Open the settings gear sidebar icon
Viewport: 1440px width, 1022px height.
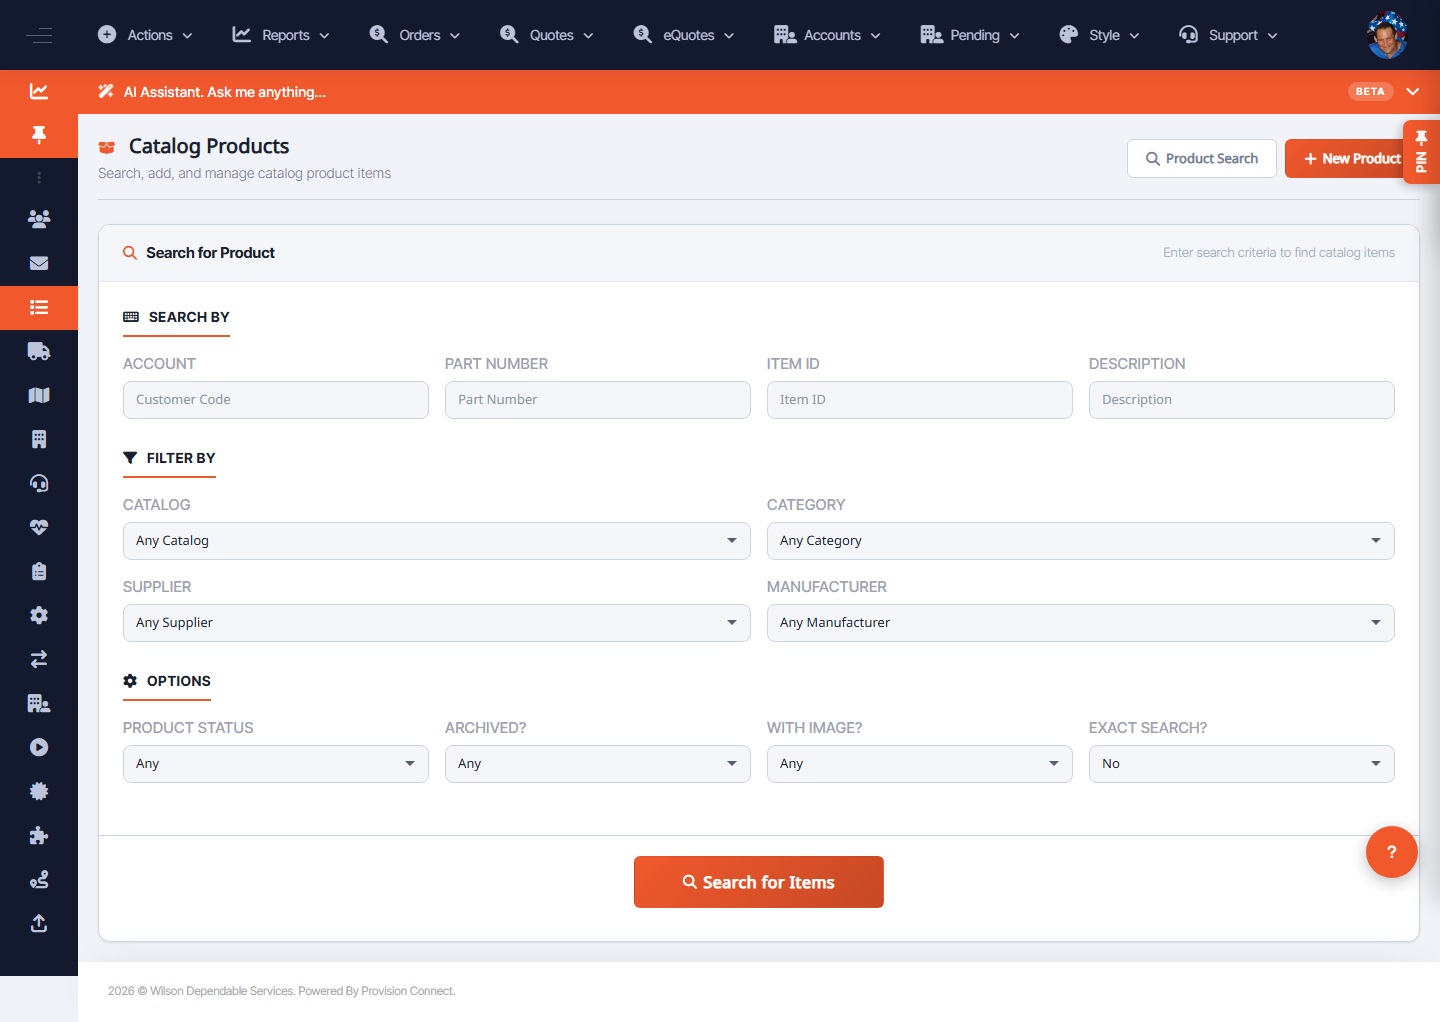coord(39,615)
